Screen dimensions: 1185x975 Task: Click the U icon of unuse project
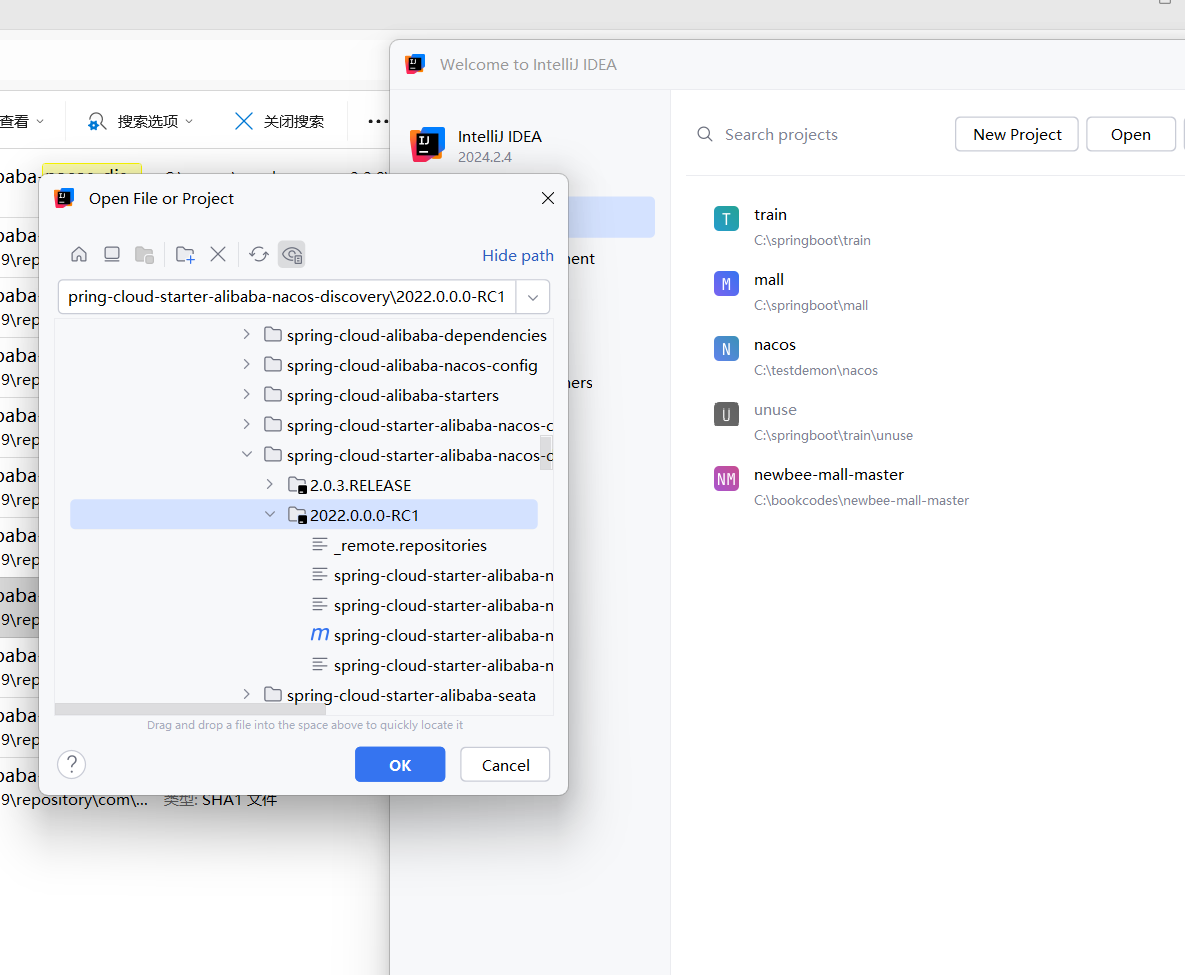pos(726,413)
